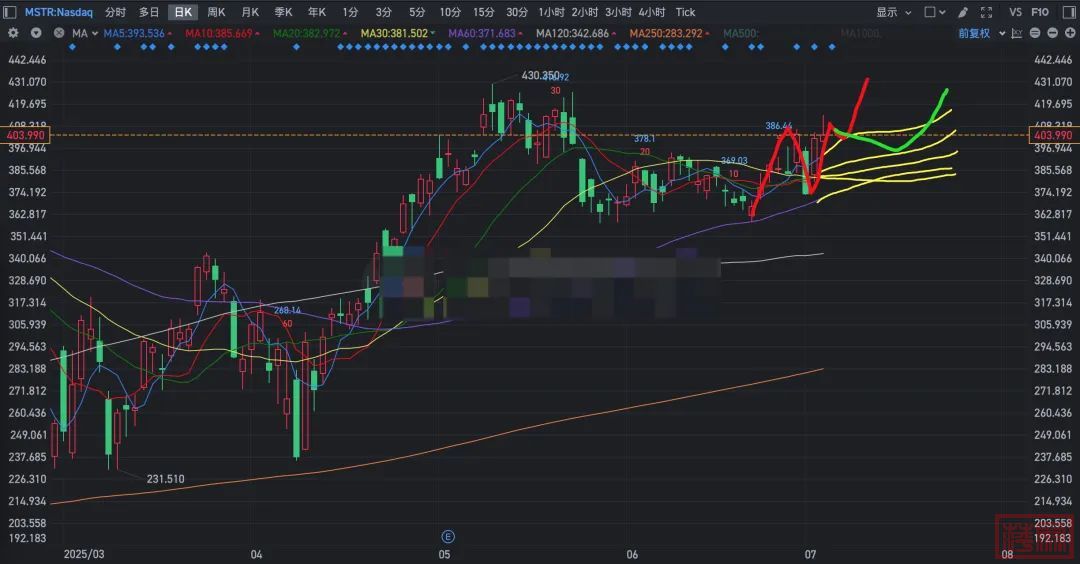This screenshot has height=564, width=1080.
Task: Select the 15分 timeframe tab
Action: click(x=484, y=12)
